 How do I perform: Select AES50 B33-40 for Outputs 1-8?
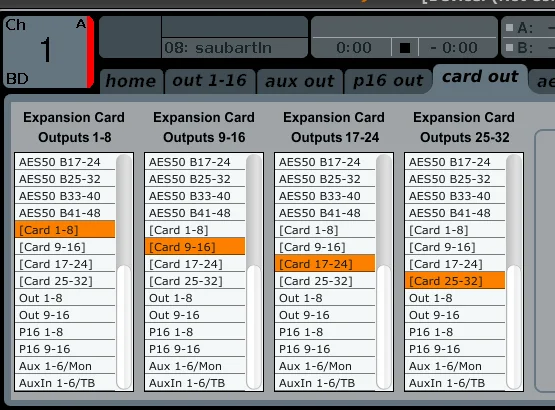pos(65,196)
